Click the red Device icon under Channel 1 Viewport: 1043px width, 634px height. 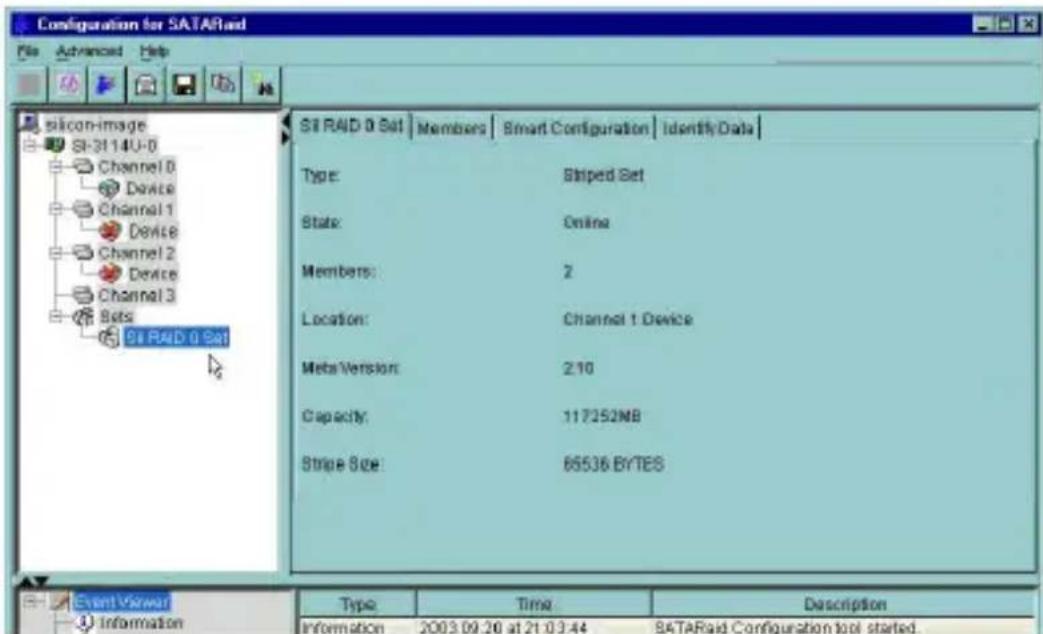[x=110, y=231]
